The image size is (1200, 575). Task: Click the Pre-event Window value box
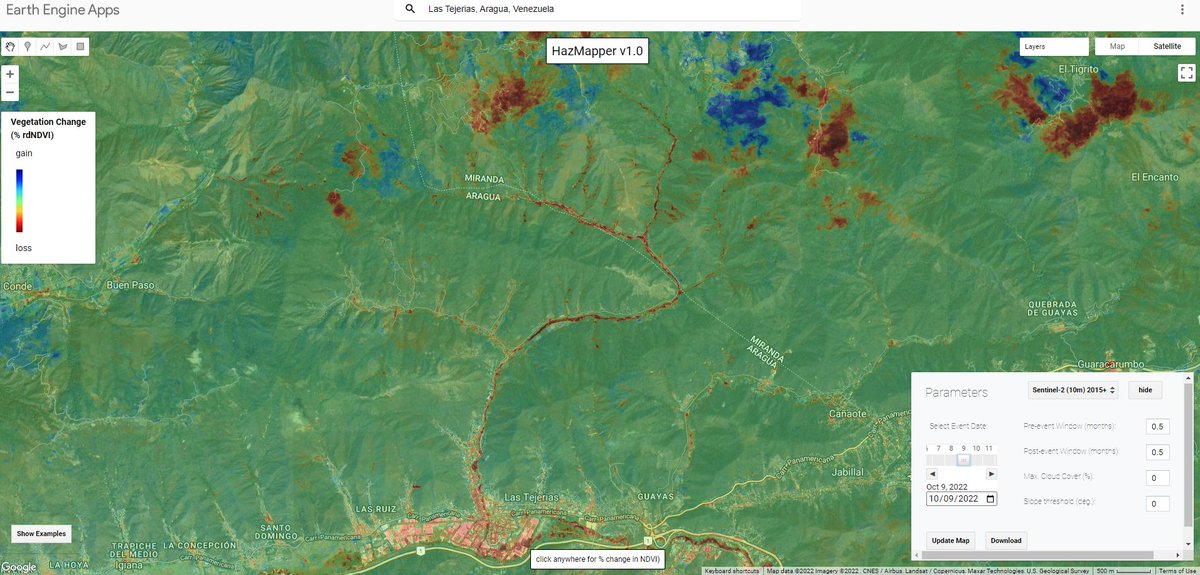tap(1157, 426)
